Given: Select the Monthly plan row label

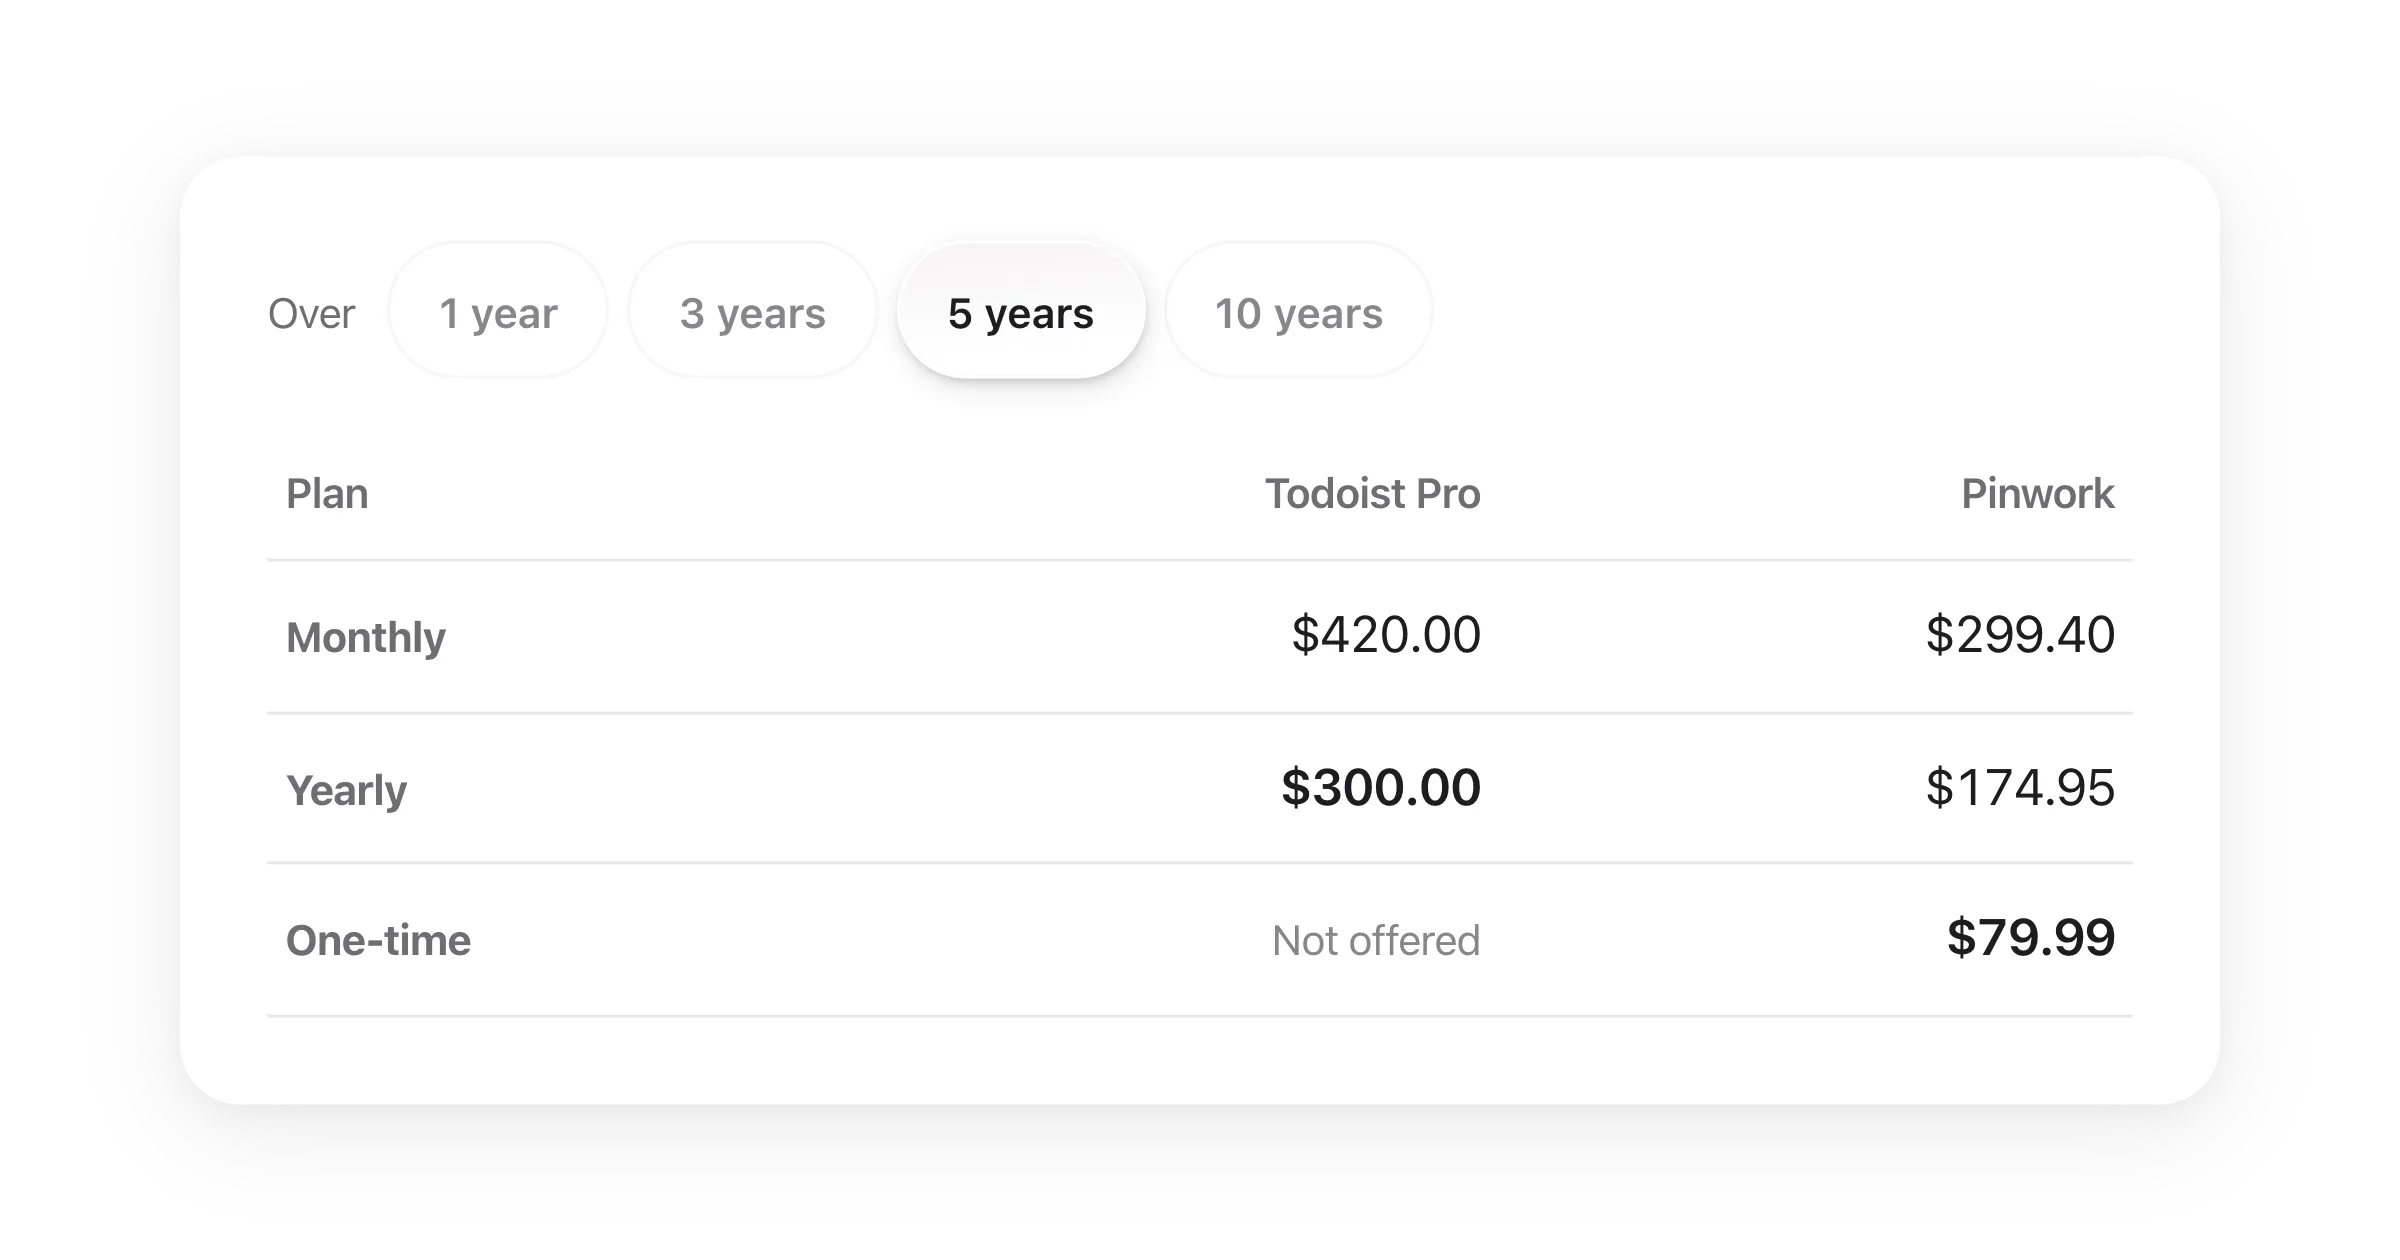Looking at the screenshot, I should (x=366, y=637).
